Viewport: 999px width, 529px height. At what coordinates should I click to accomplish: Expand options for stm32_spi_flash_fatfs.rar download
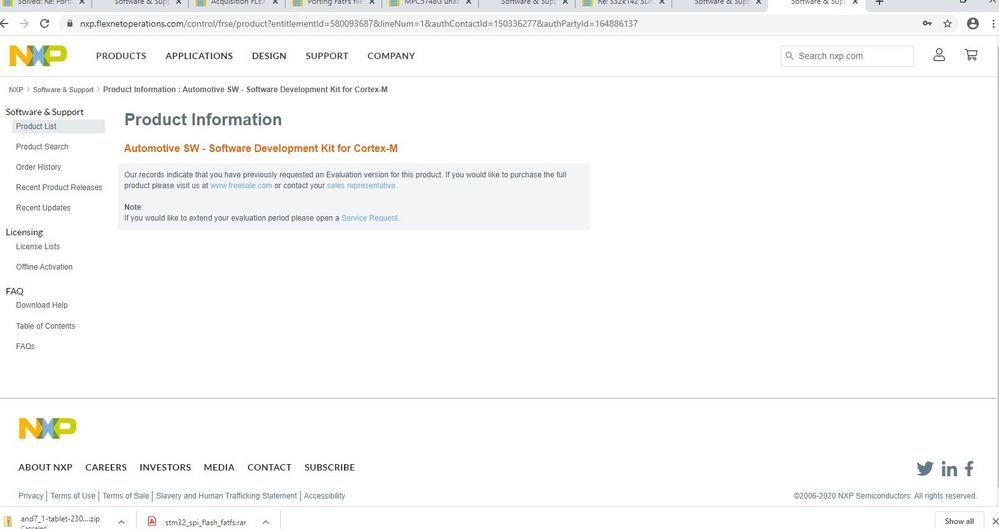(x=266, y=522)
